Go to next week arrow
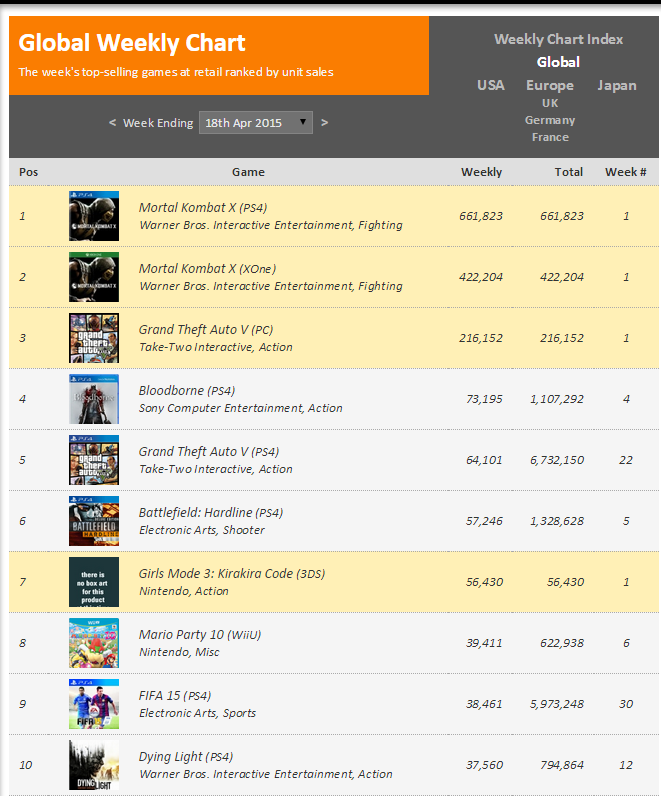Viewport: 661px width, 796px height. [324, 123]
